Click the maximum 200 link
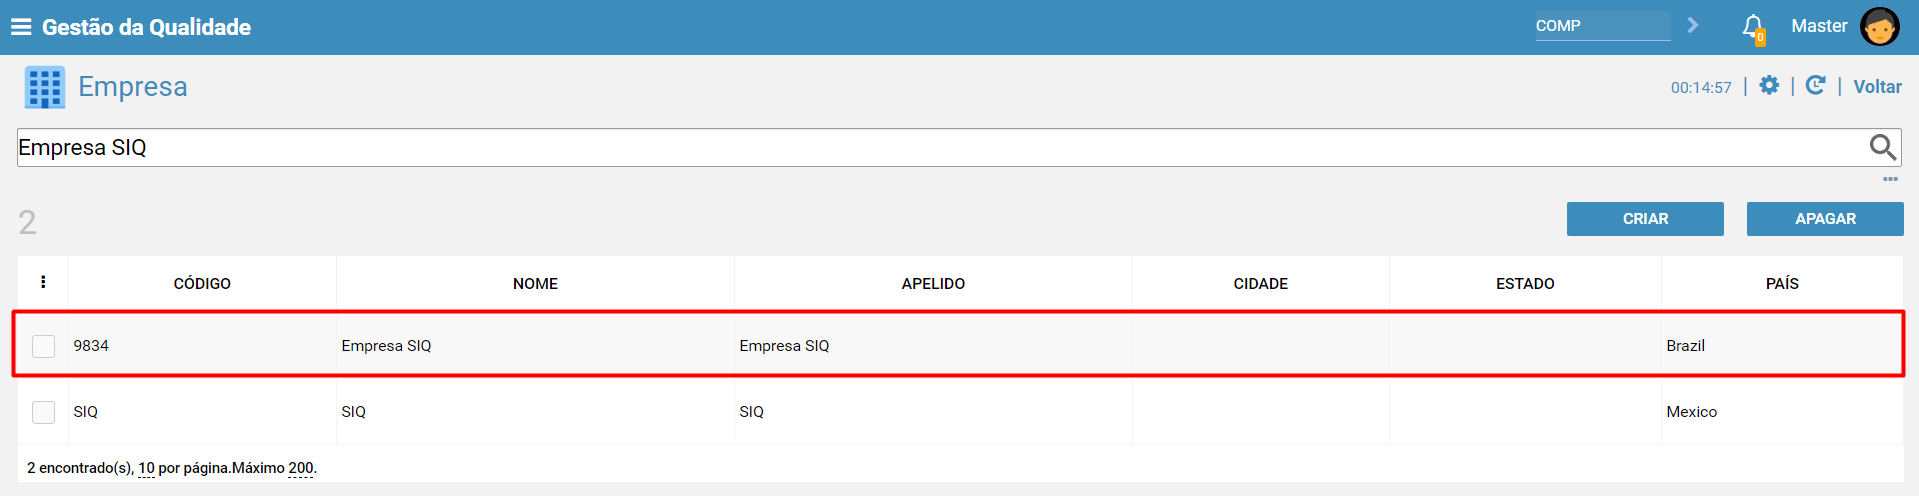The width and height of the screenshot is (1919, 496). 301,468
